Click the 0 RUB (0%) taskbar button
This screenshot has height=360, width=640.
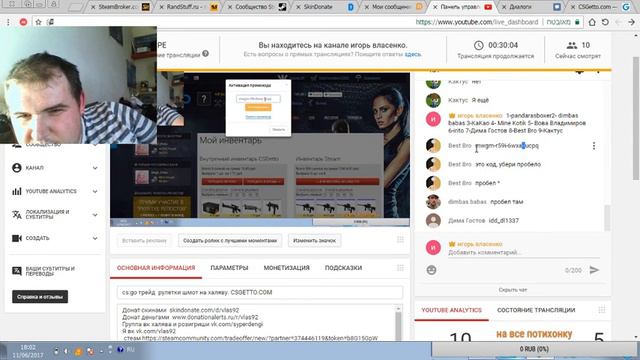534,349
